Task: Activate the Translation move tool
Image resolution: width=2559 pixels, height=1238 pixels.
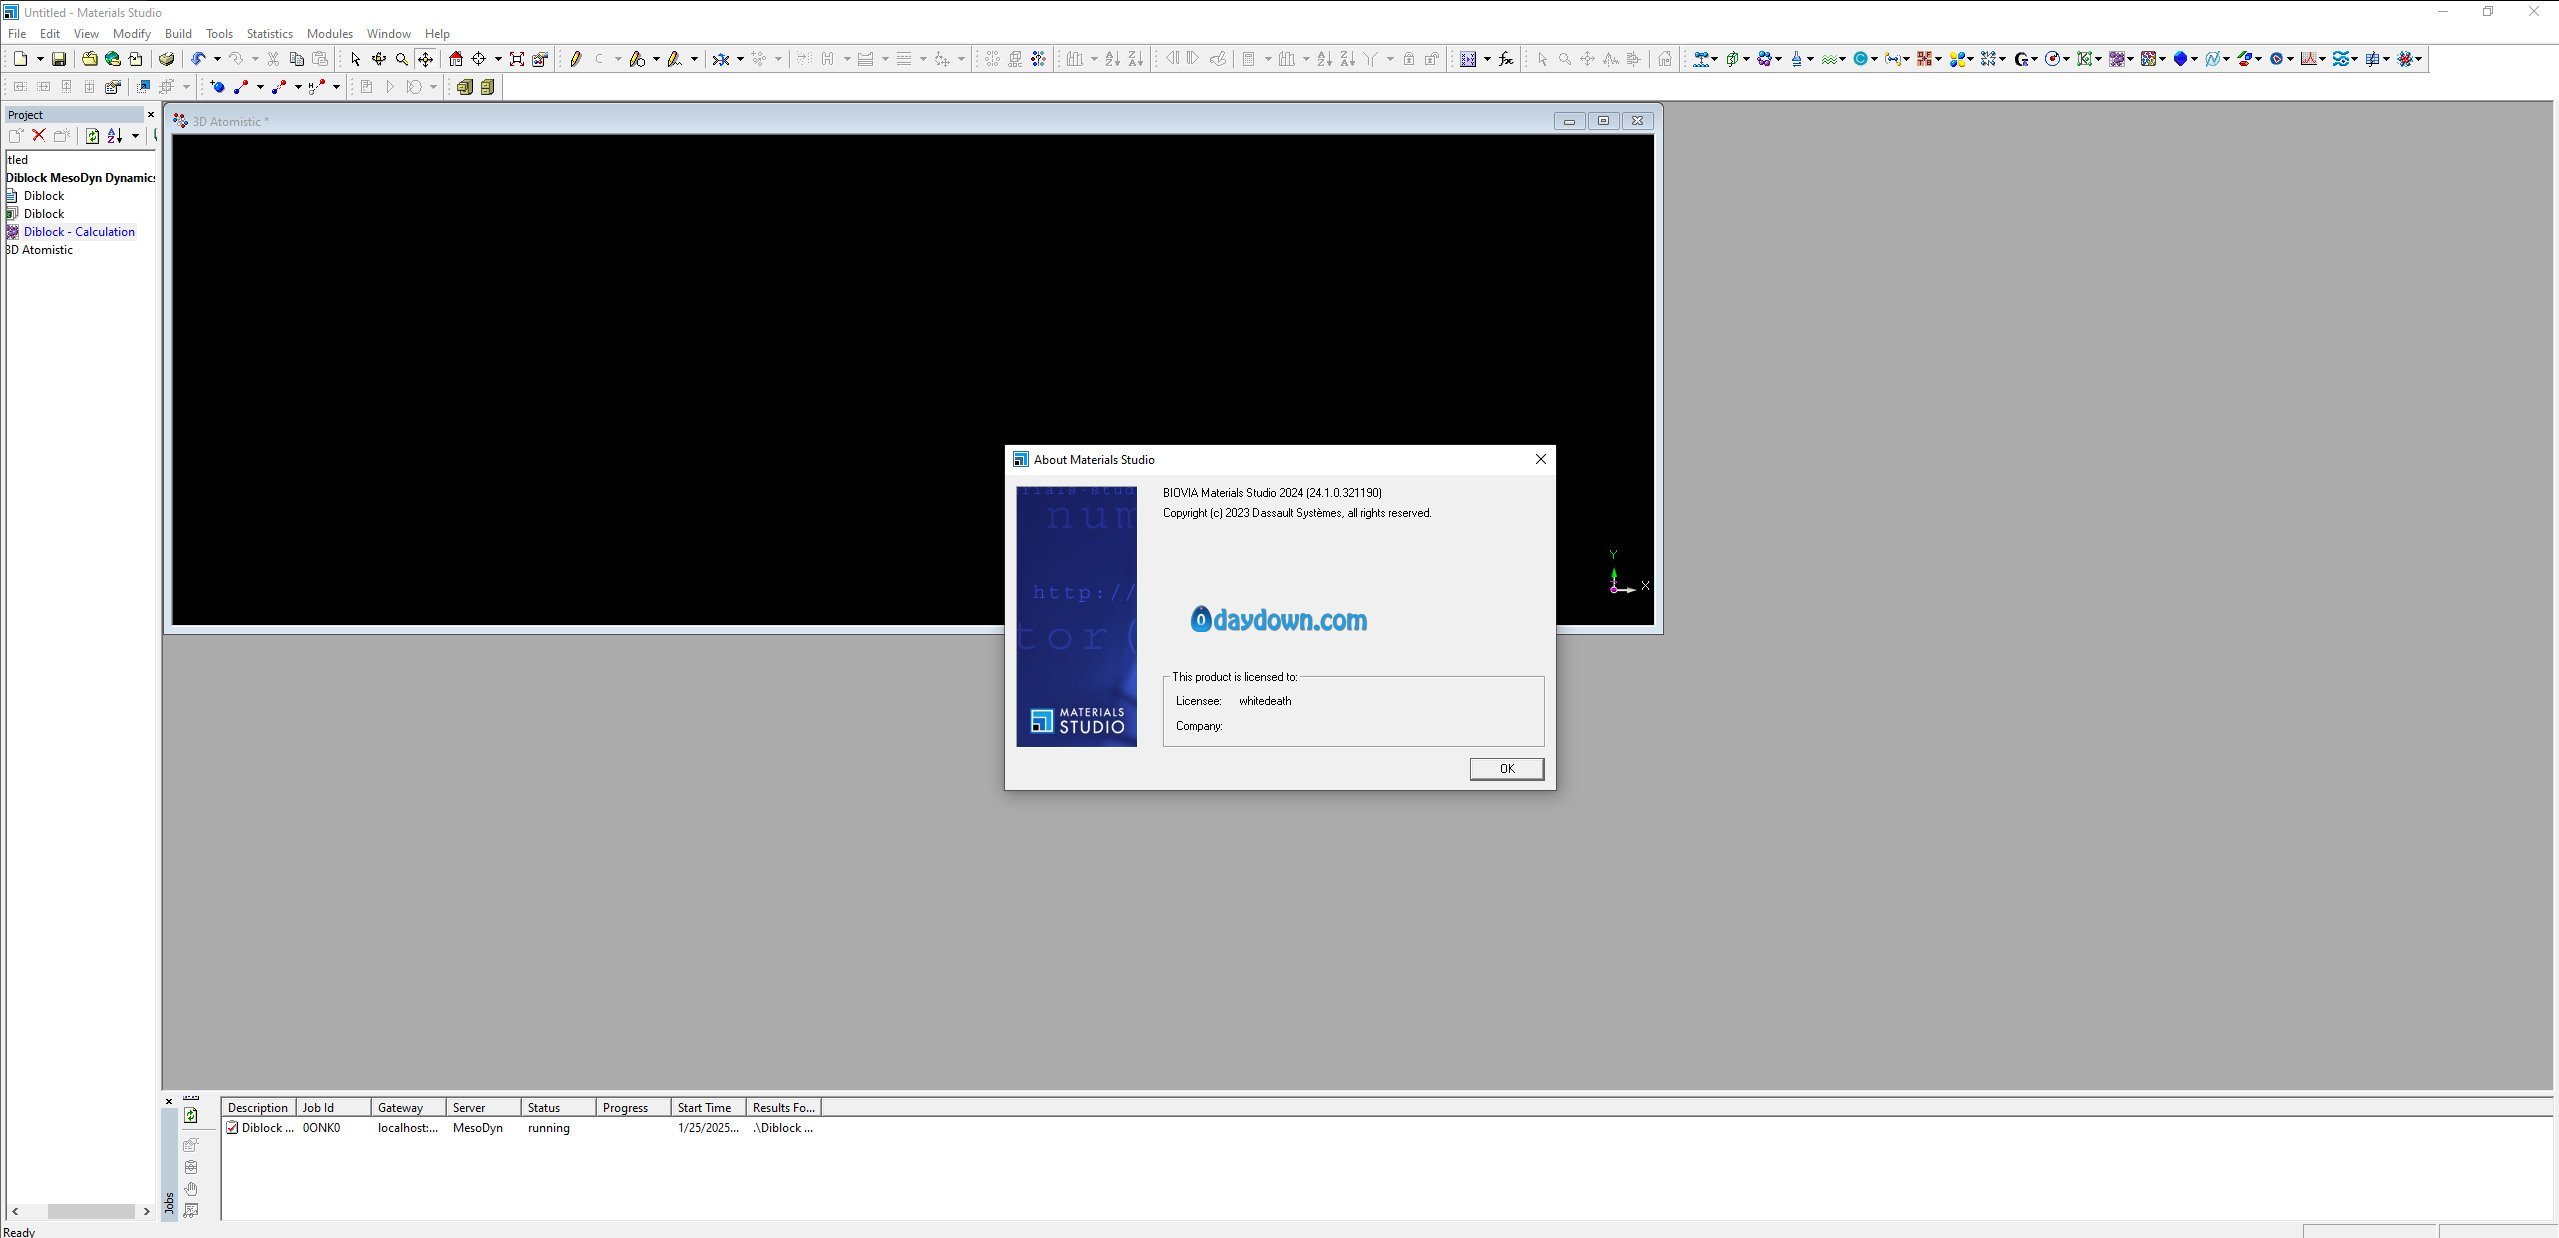Action: [x=426, y=59]
